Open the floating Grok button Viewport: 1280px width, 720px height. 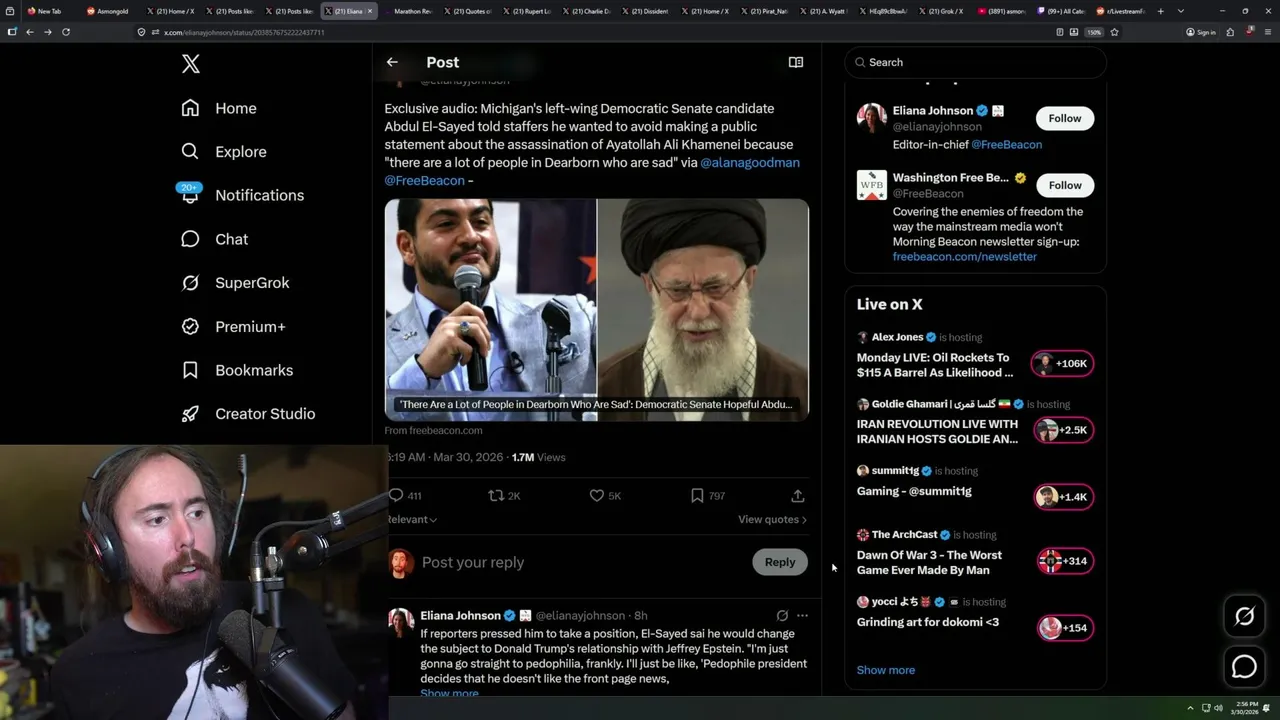click(1244, 617)
